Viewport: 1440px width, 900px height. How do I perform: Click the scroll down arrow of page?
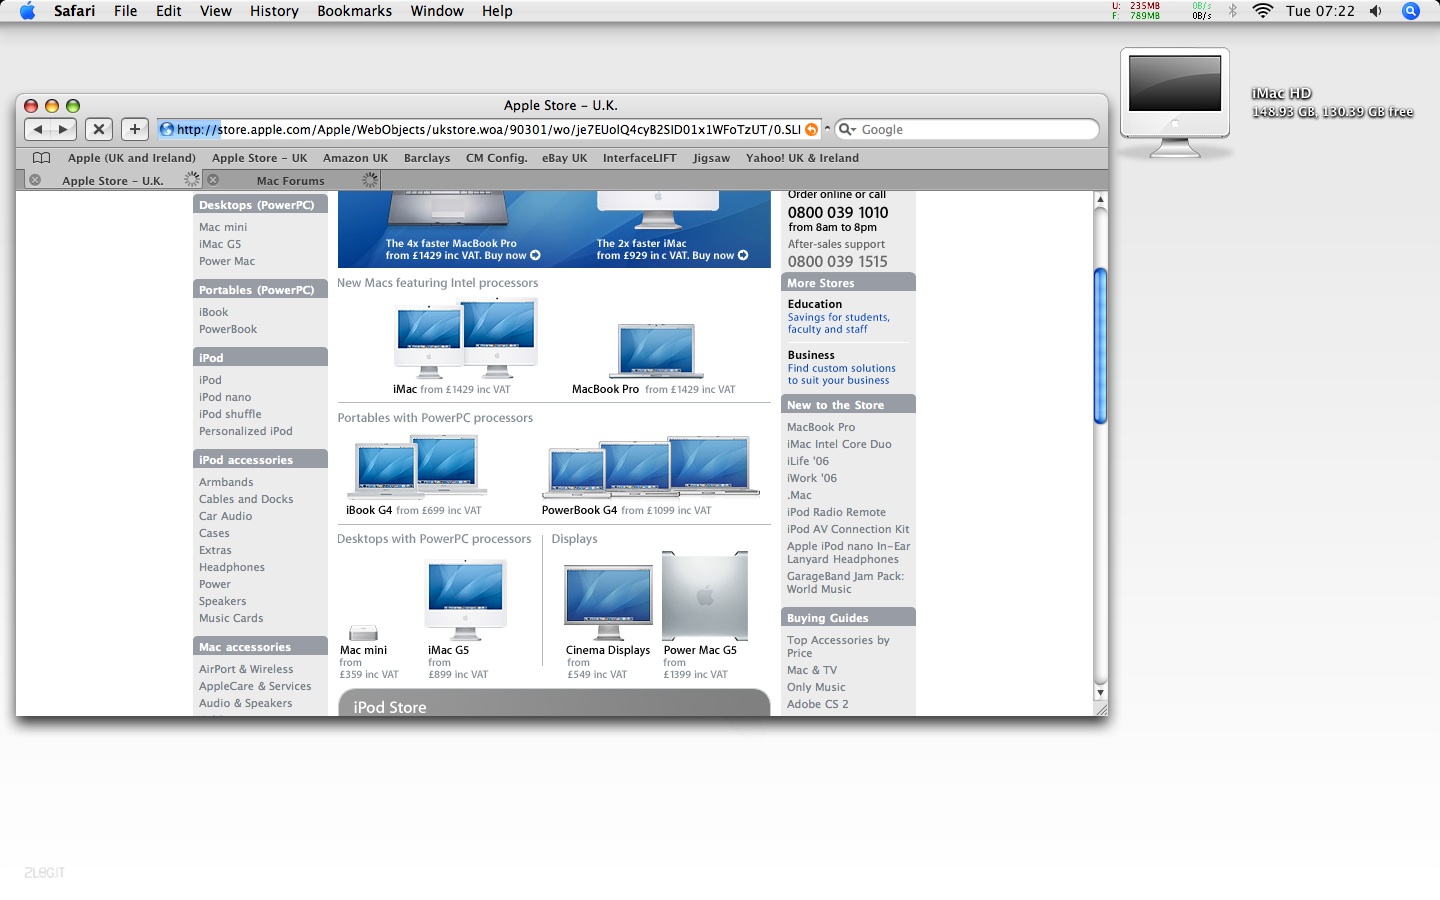coord(1100,692)
